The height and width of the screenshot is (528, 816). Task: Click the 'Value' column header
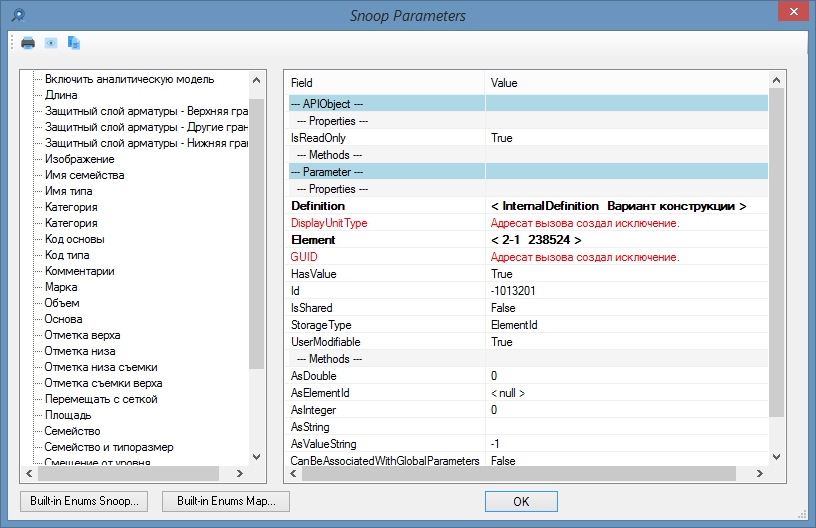pyautogui.click(x=627, y=83)
